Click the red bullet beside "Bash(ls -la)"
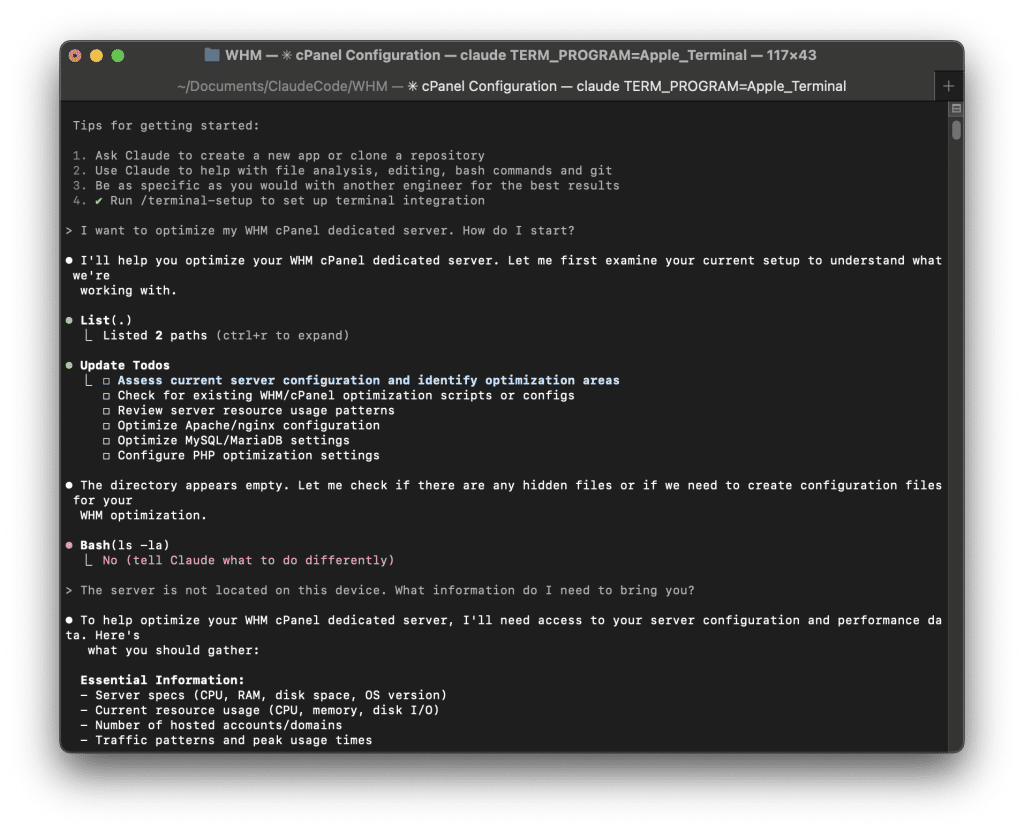 click(68, 545)
